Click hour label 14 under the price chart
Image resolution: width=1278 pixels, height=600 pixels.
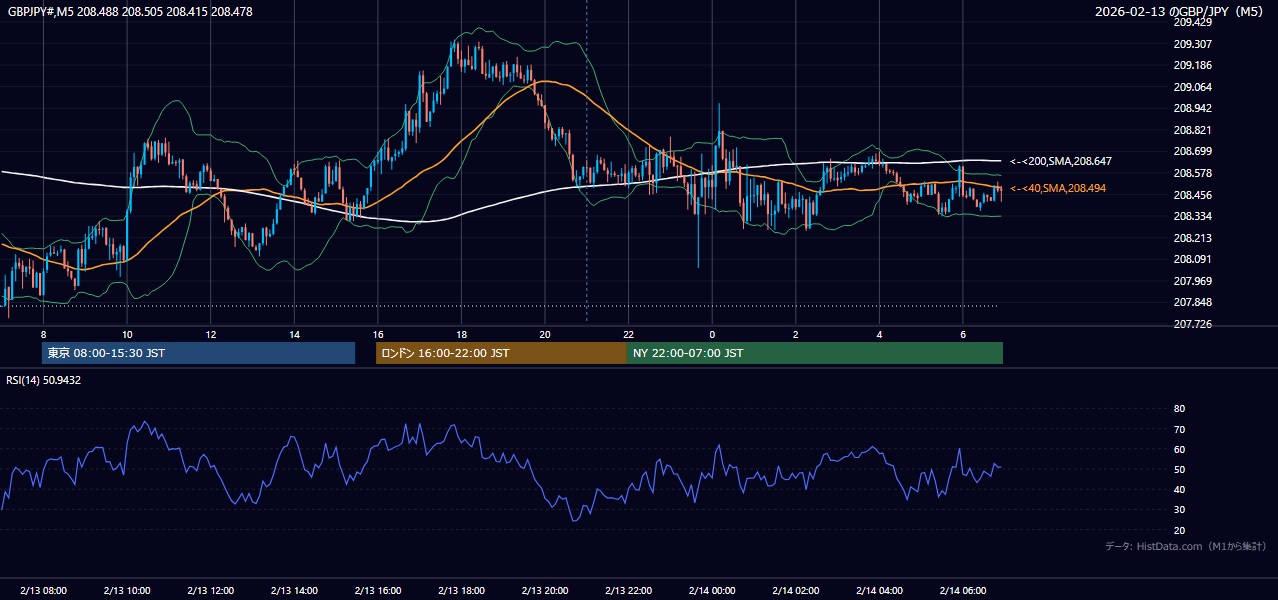294,334
